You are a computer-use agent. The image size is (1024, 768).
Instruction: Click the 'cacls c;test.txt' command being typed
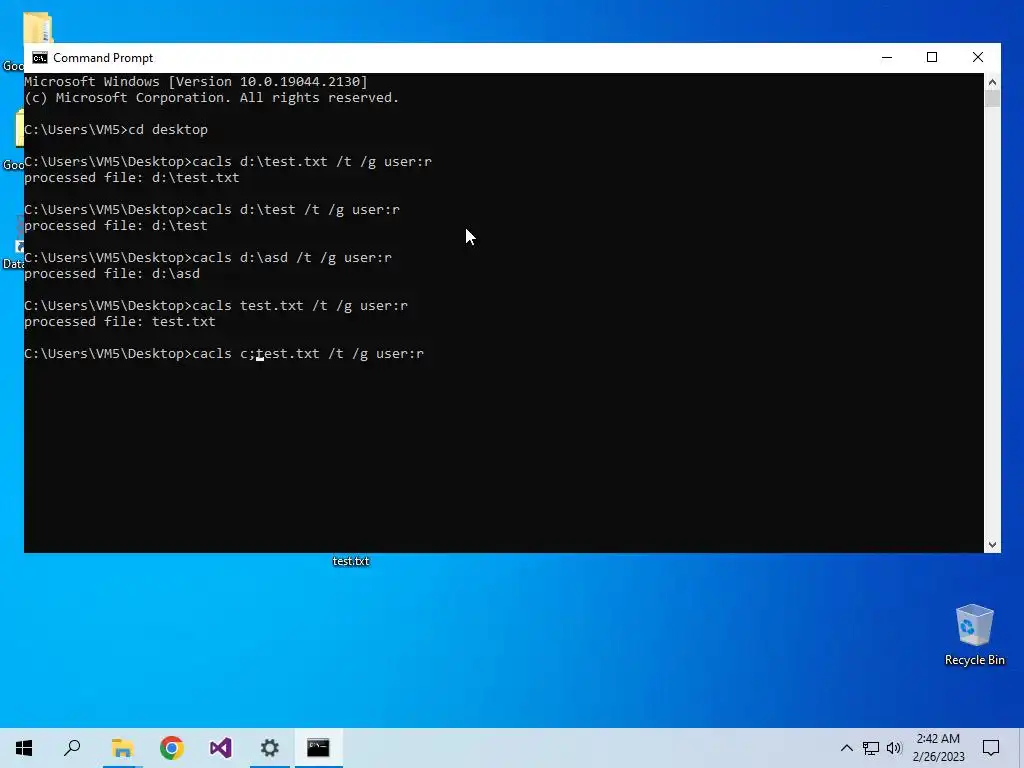point(224,353)
